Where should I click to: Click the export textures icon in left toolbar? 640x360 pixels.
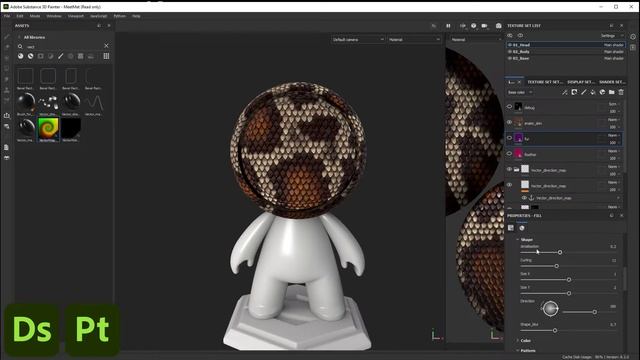tap(7, 116)
